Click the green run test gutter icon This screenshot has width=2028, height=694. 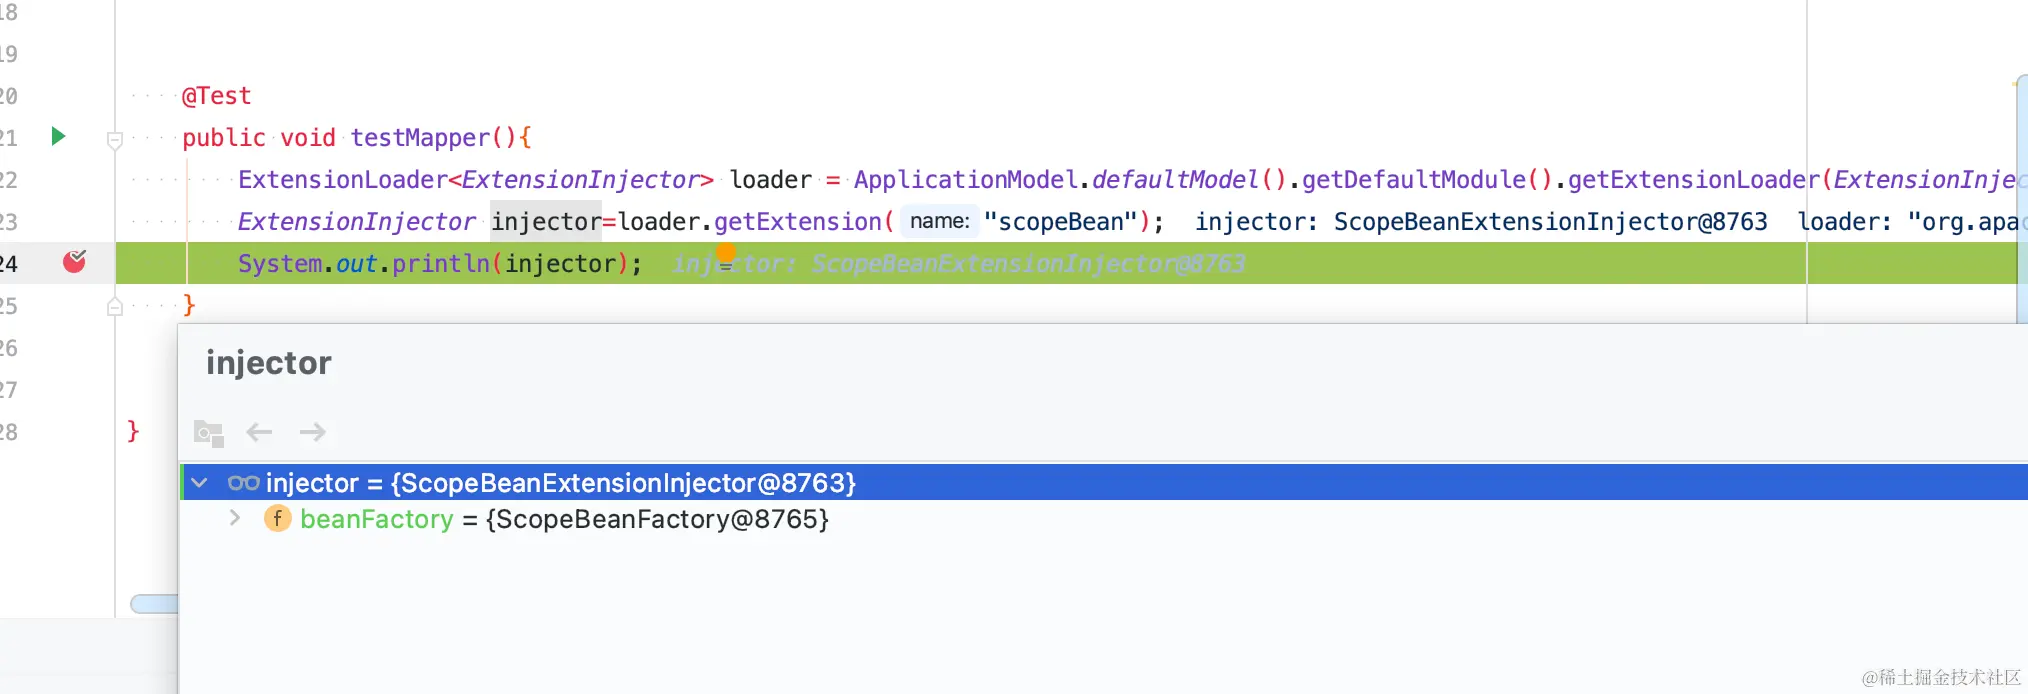coord(58,136)
